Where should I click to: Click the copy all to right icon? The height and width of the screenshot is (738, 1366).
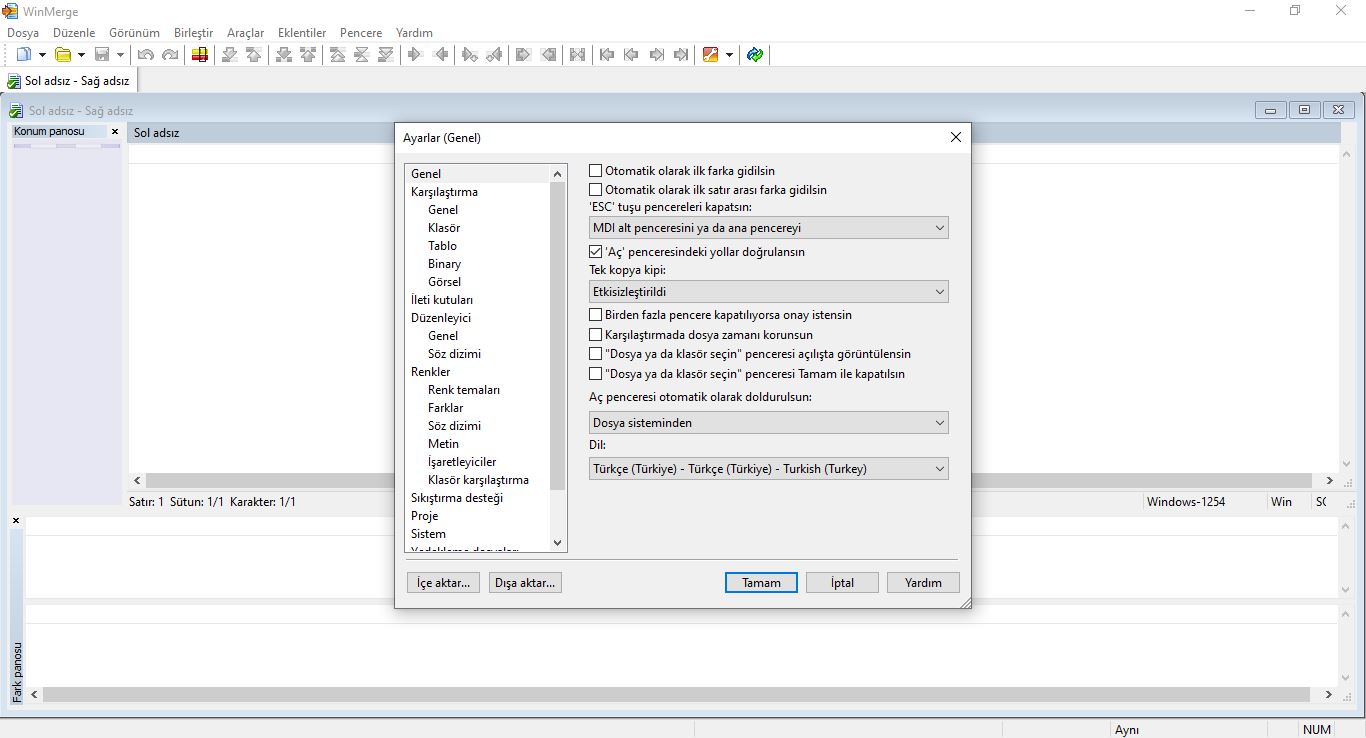point(523,55)
